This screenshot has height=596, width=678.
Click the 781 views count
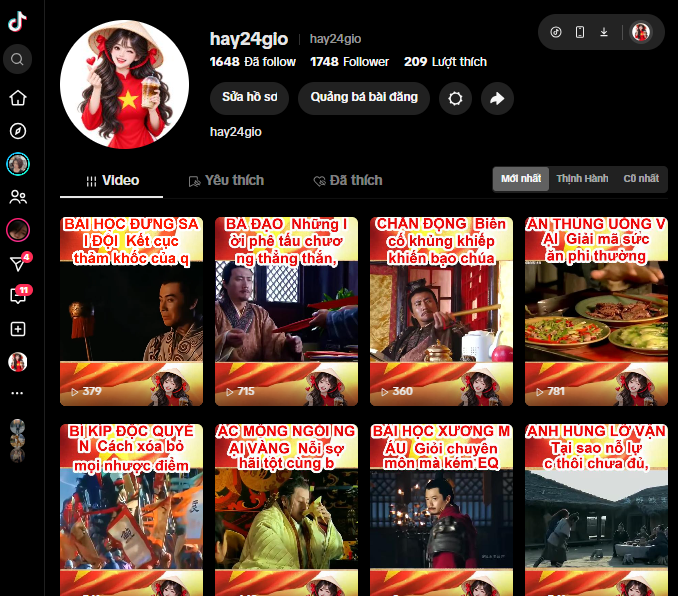551,391
